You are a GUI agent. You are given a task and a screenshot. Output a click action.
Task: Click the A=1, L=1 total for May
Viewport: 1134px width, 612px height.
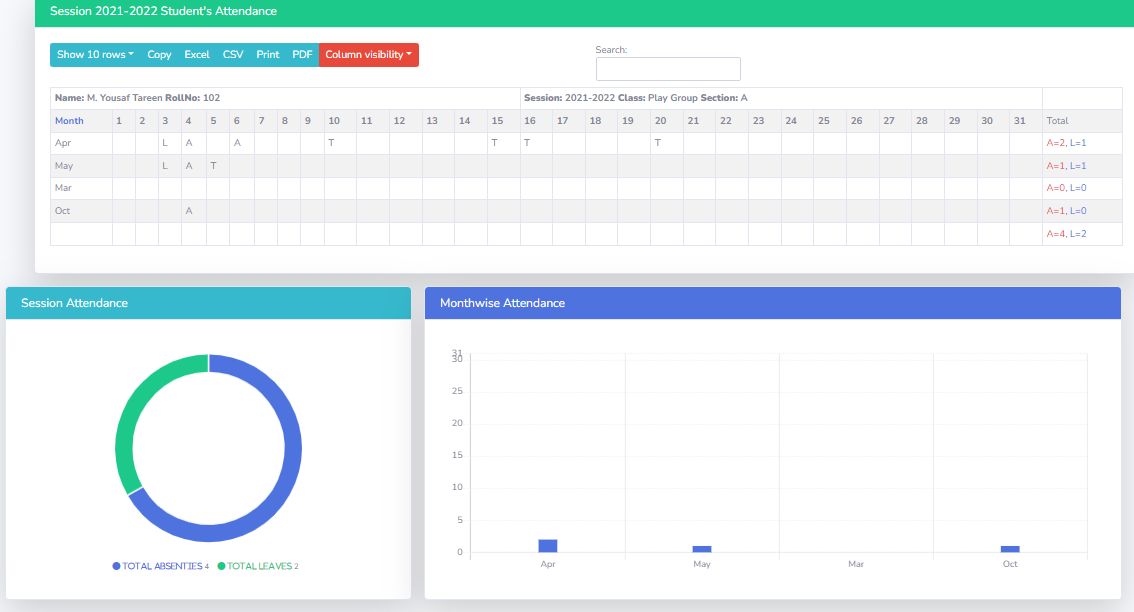1066,166
